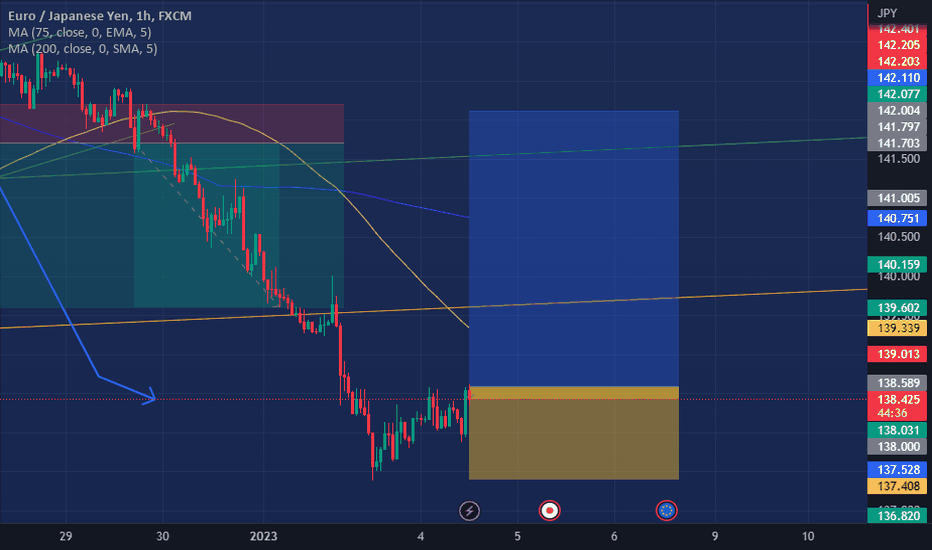The height and width of the screenshot is (550, 932).
Task: Click the 29 date label on time axis
Action: click(66, 536)
